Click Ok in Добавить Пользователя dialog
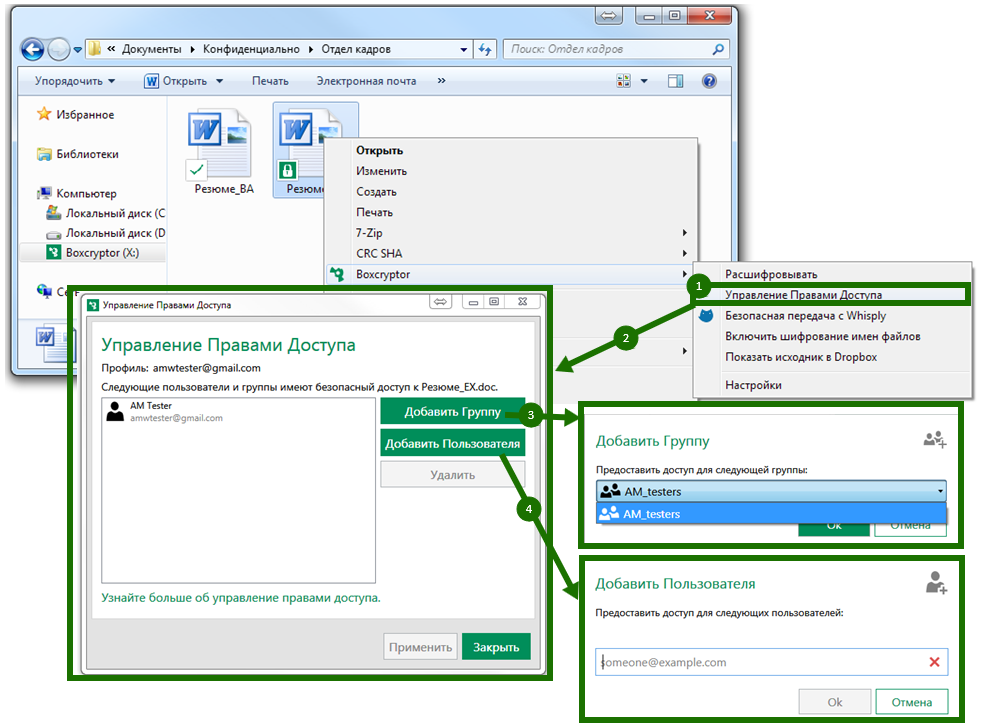The image size is (986, 728). click(834, 702)
